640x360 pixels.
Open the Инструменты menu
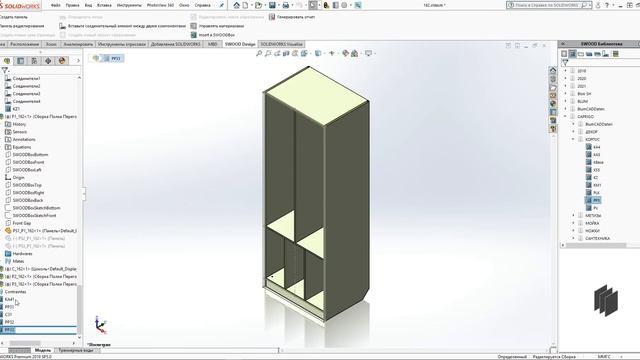pos(129,5)
